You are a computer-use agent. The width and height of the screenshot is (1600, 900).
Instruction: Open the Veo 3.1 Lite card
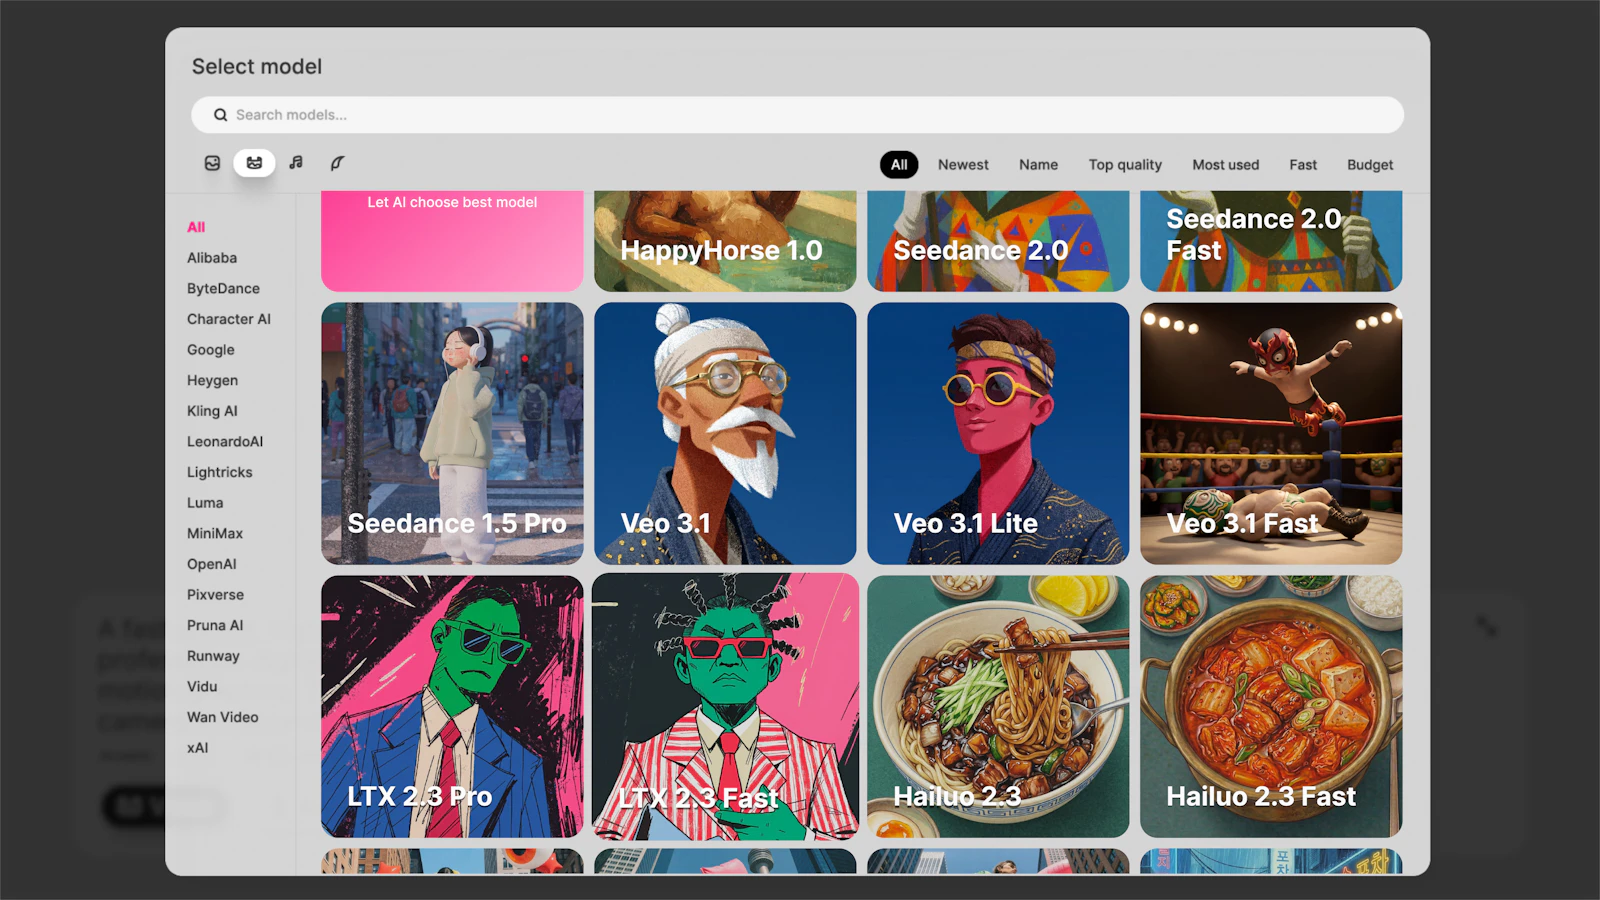[998, 434]
